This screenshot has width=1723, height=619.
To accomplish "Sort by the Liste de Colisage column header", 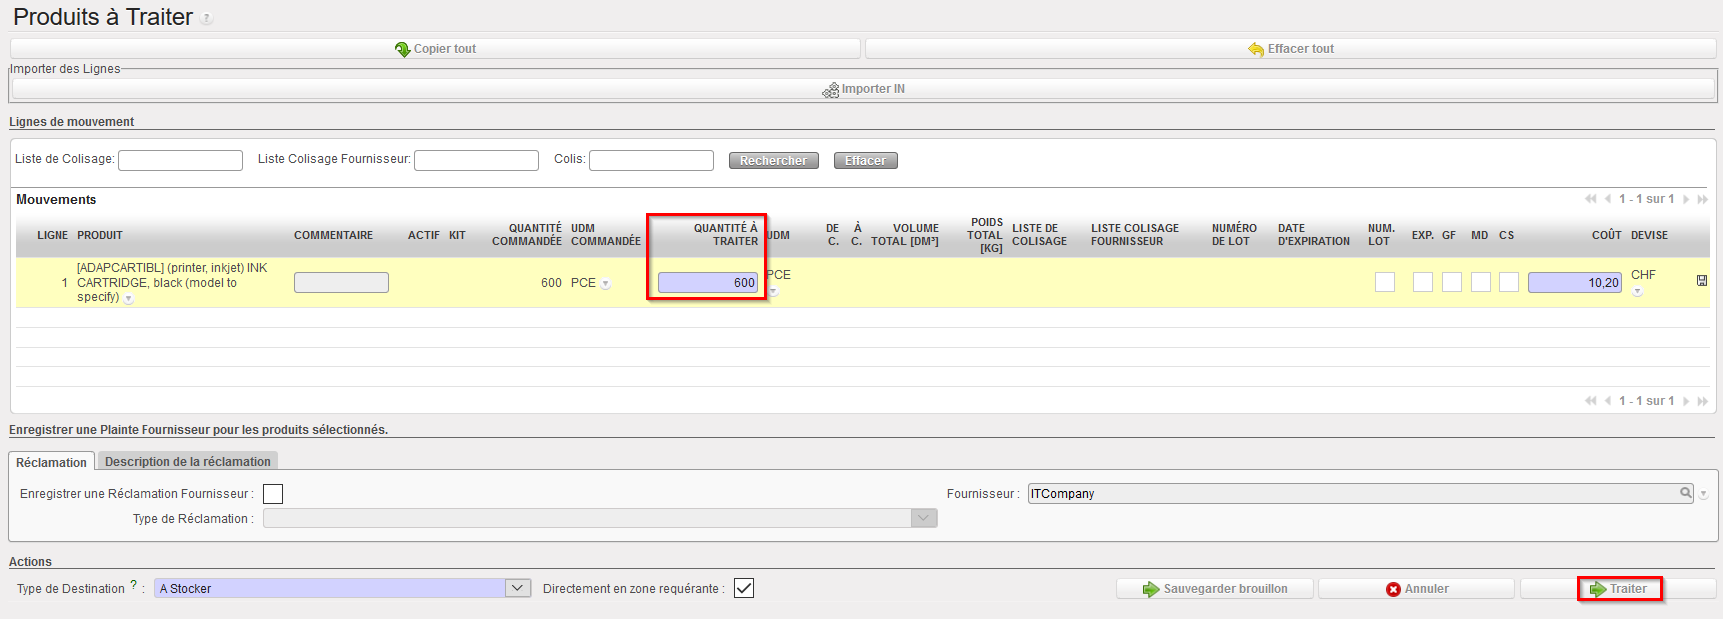I will 1039,235.
